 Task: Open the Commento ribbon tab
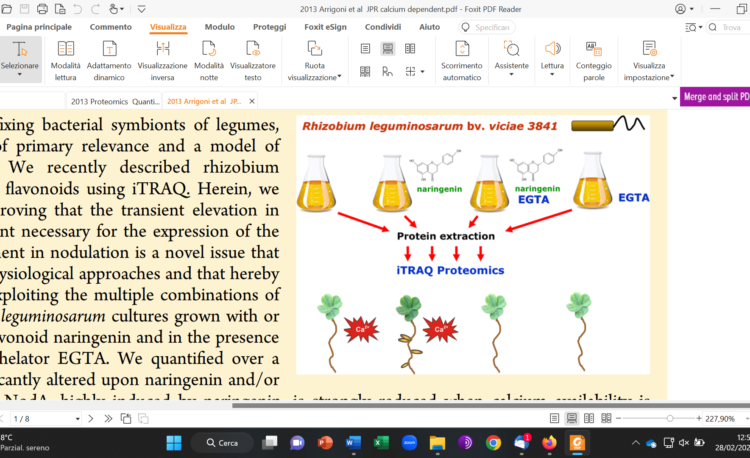[x=110, y=27]
